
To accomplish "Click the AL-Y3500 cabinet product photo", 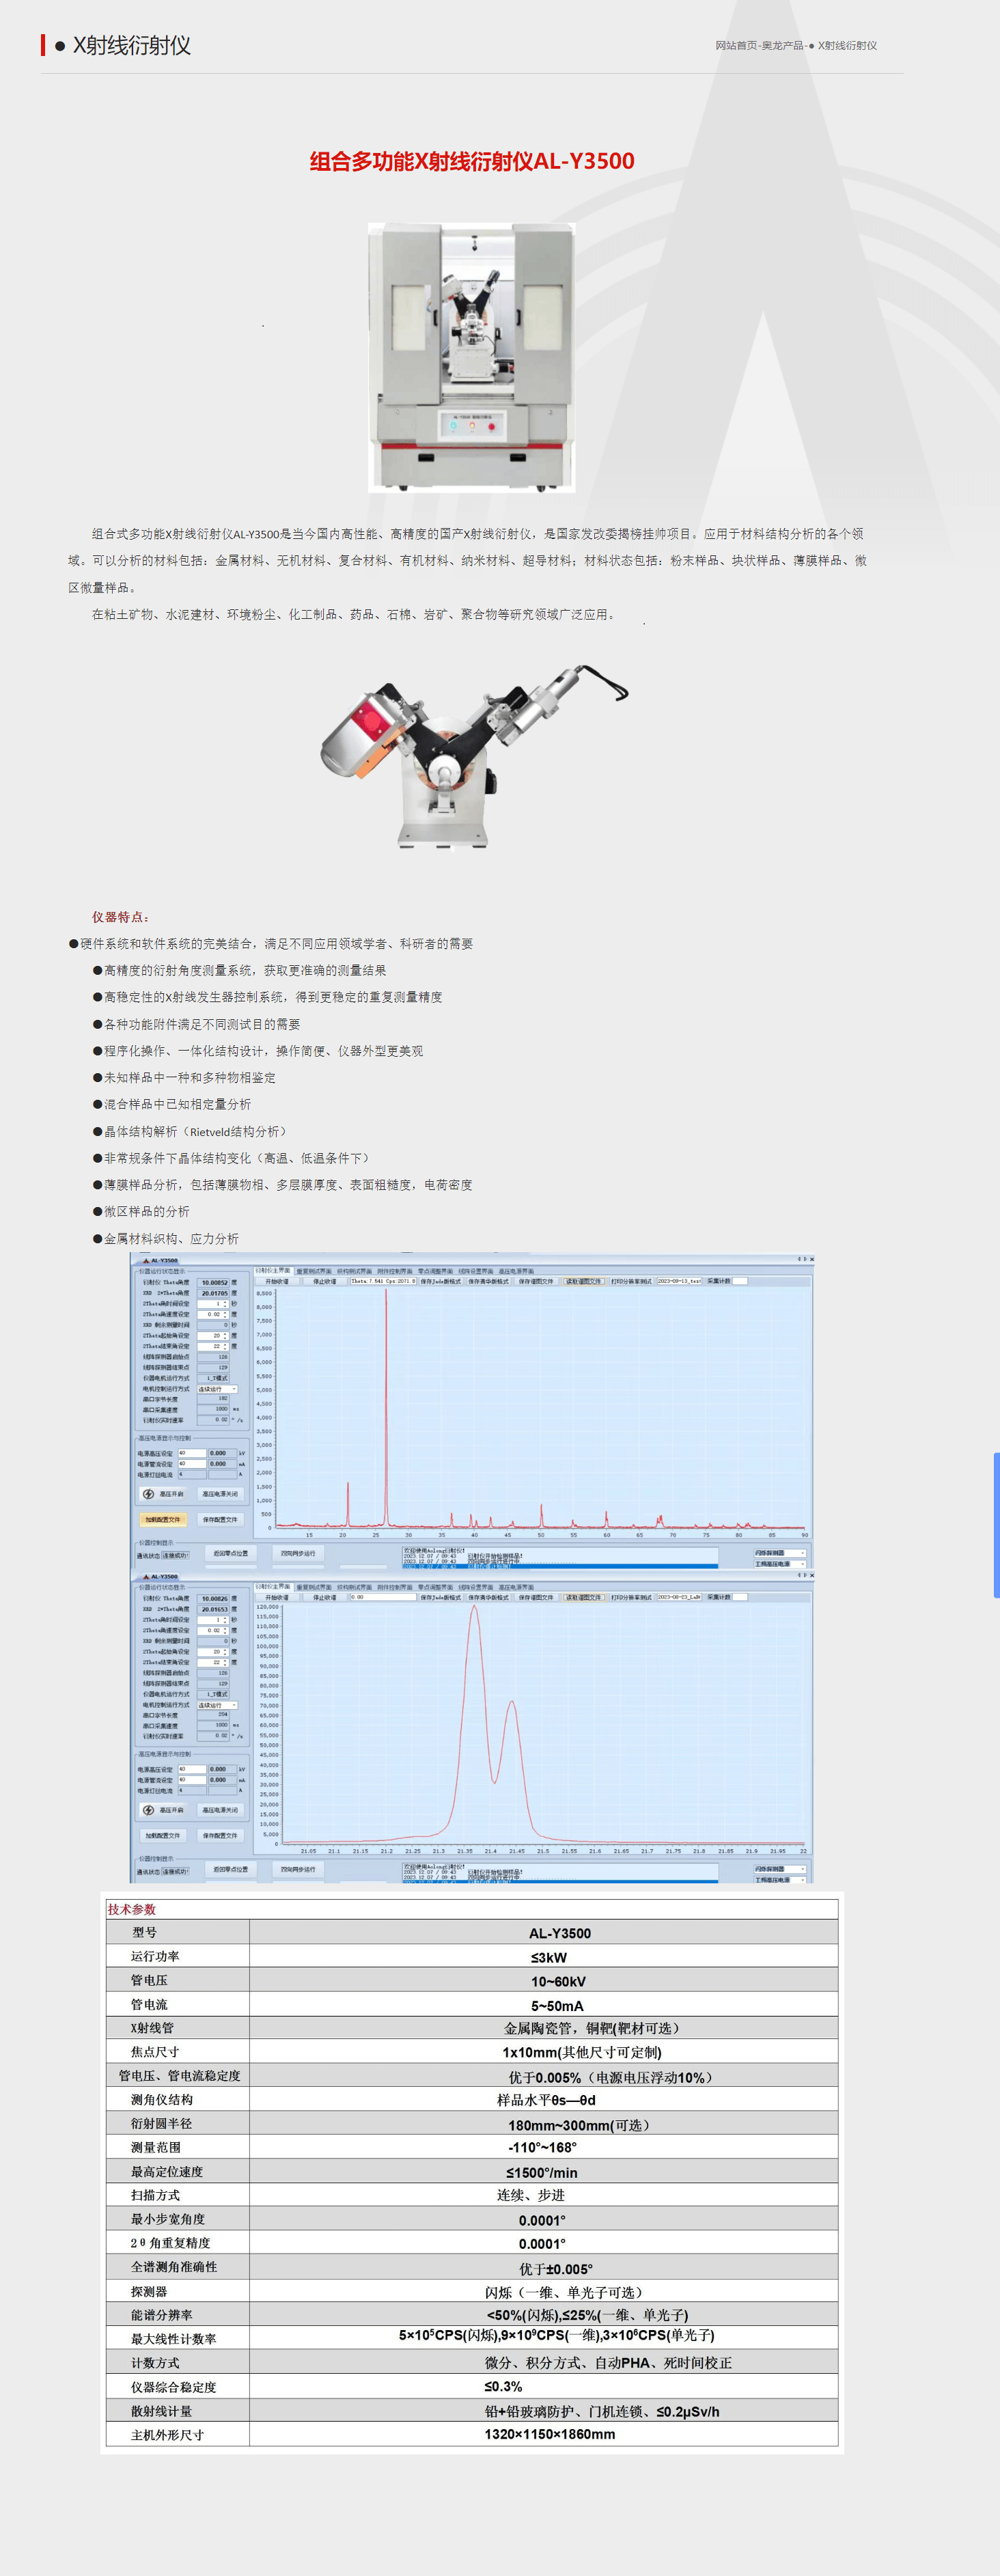I will coord(471,356).
